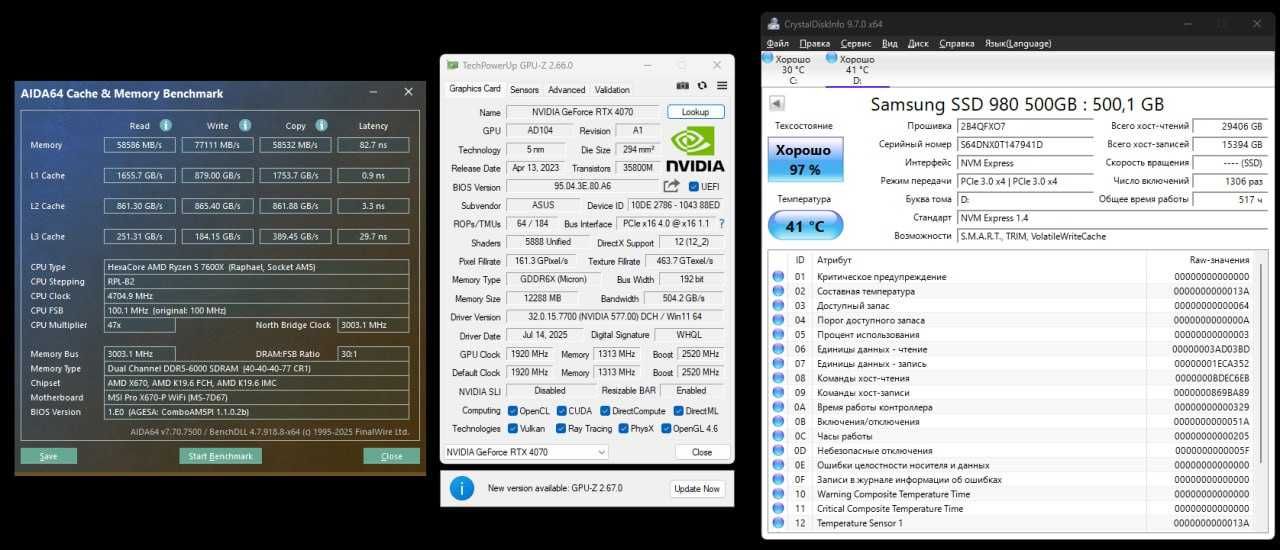Toggle the Ray Tracing checkbox
This screenshot has height=550, width=1280.
click(562, 429)
